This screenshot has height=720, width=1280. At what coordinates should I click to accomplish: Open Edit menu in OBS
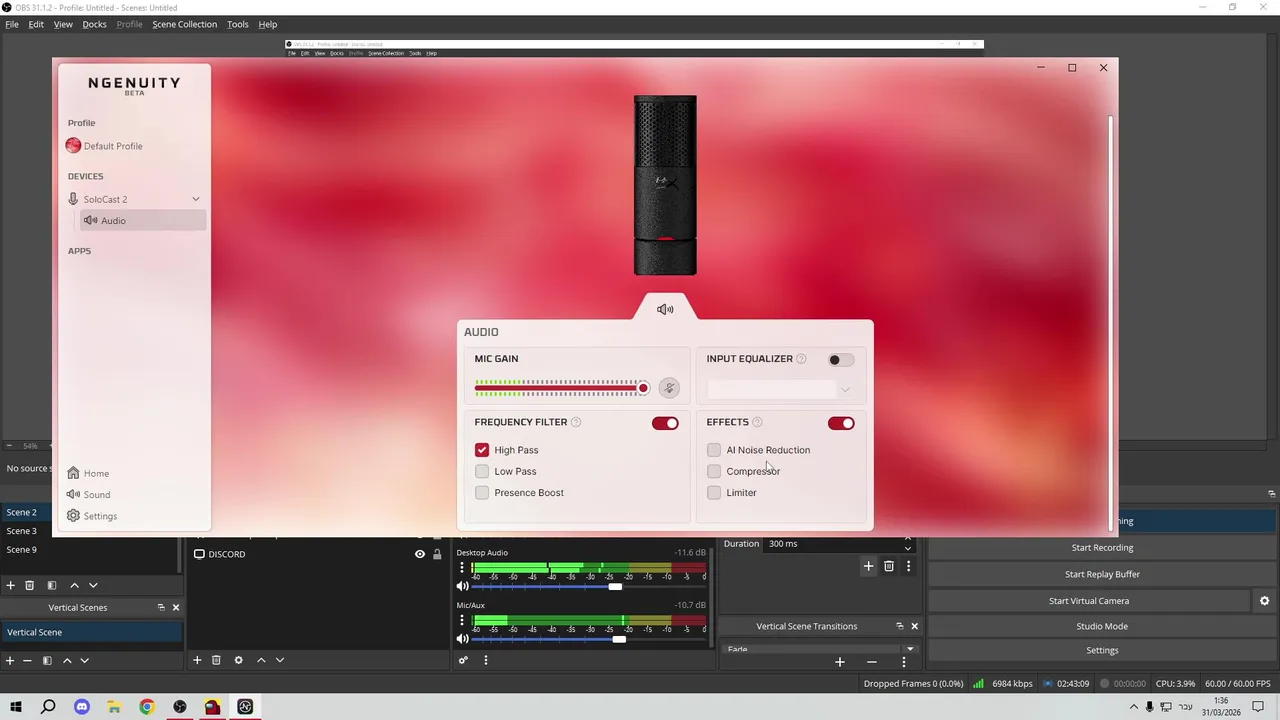[36, 24]
